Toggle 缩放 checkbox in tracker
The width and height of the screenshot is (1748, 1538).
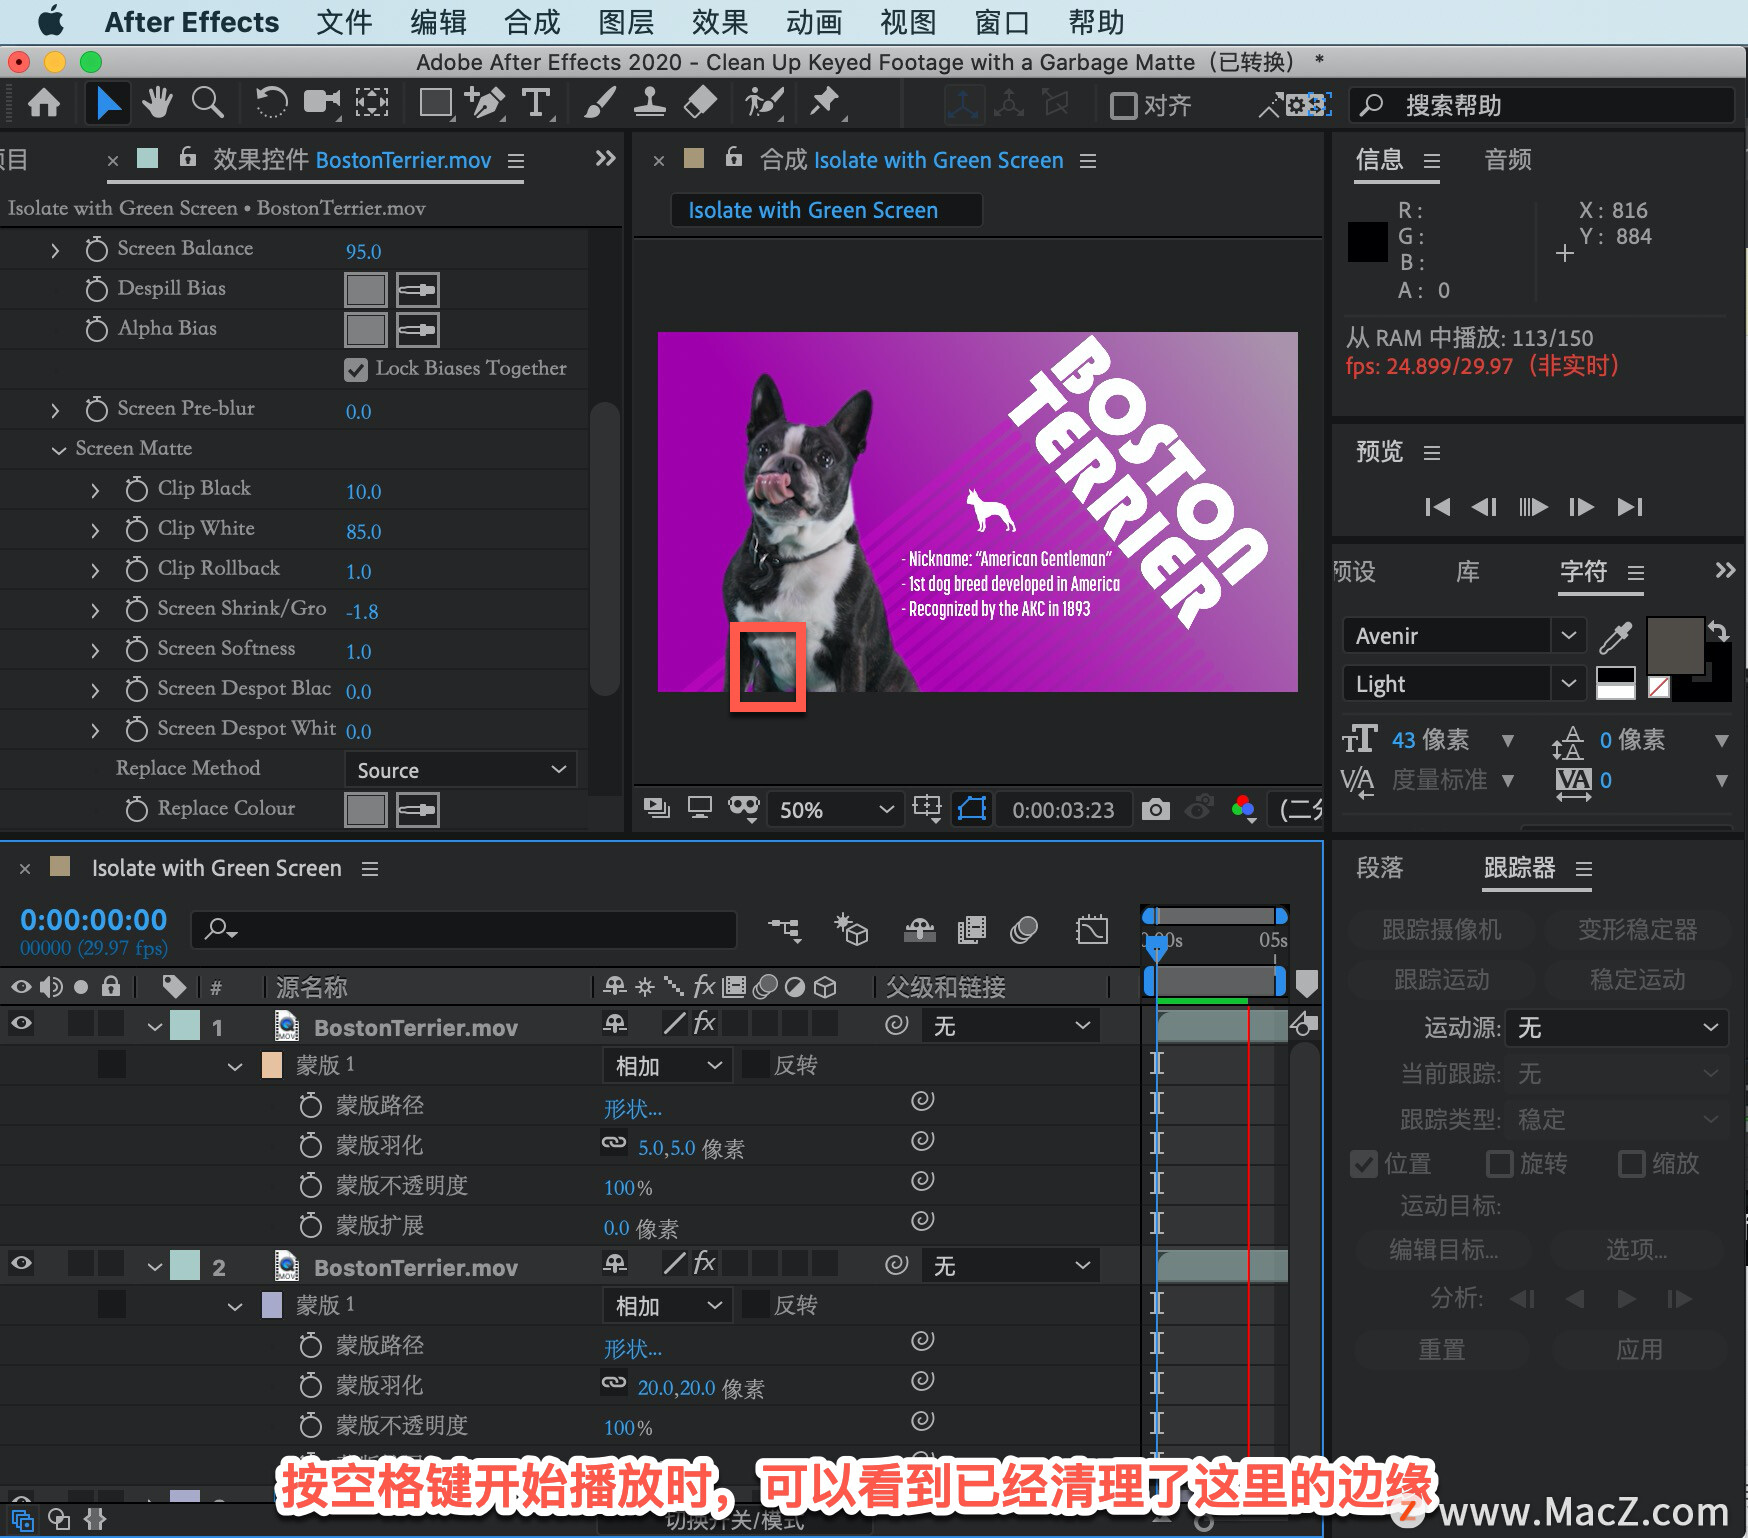[1631, 1164]
